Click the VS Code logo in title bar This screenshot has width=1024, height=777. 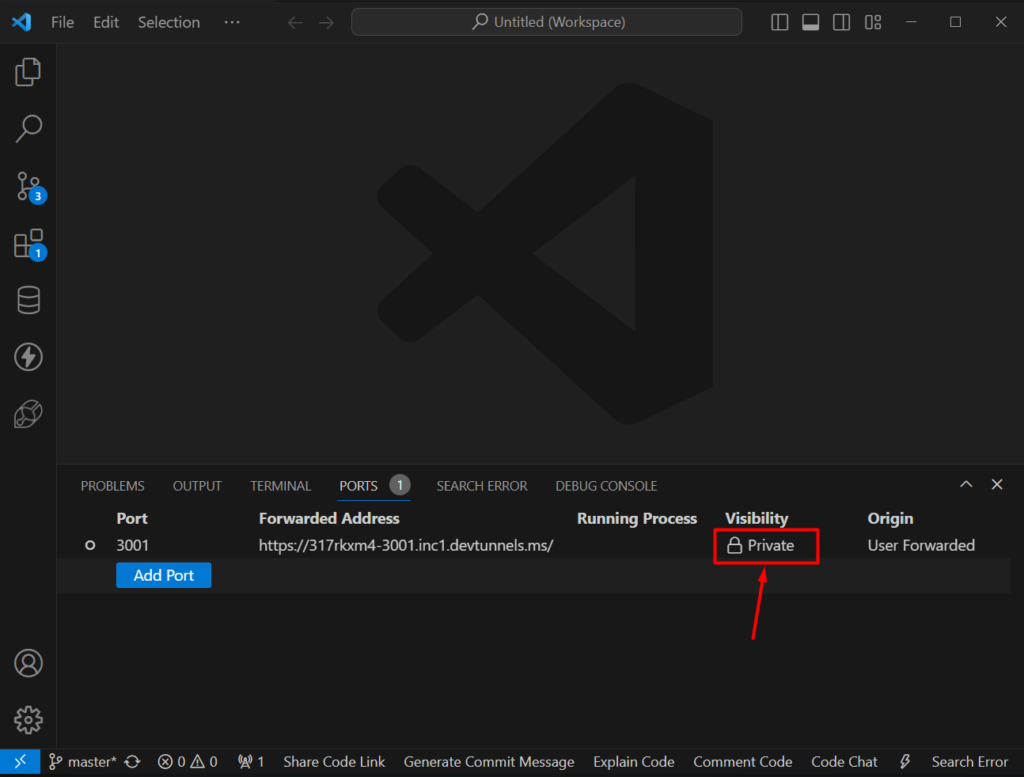[22, 22]
